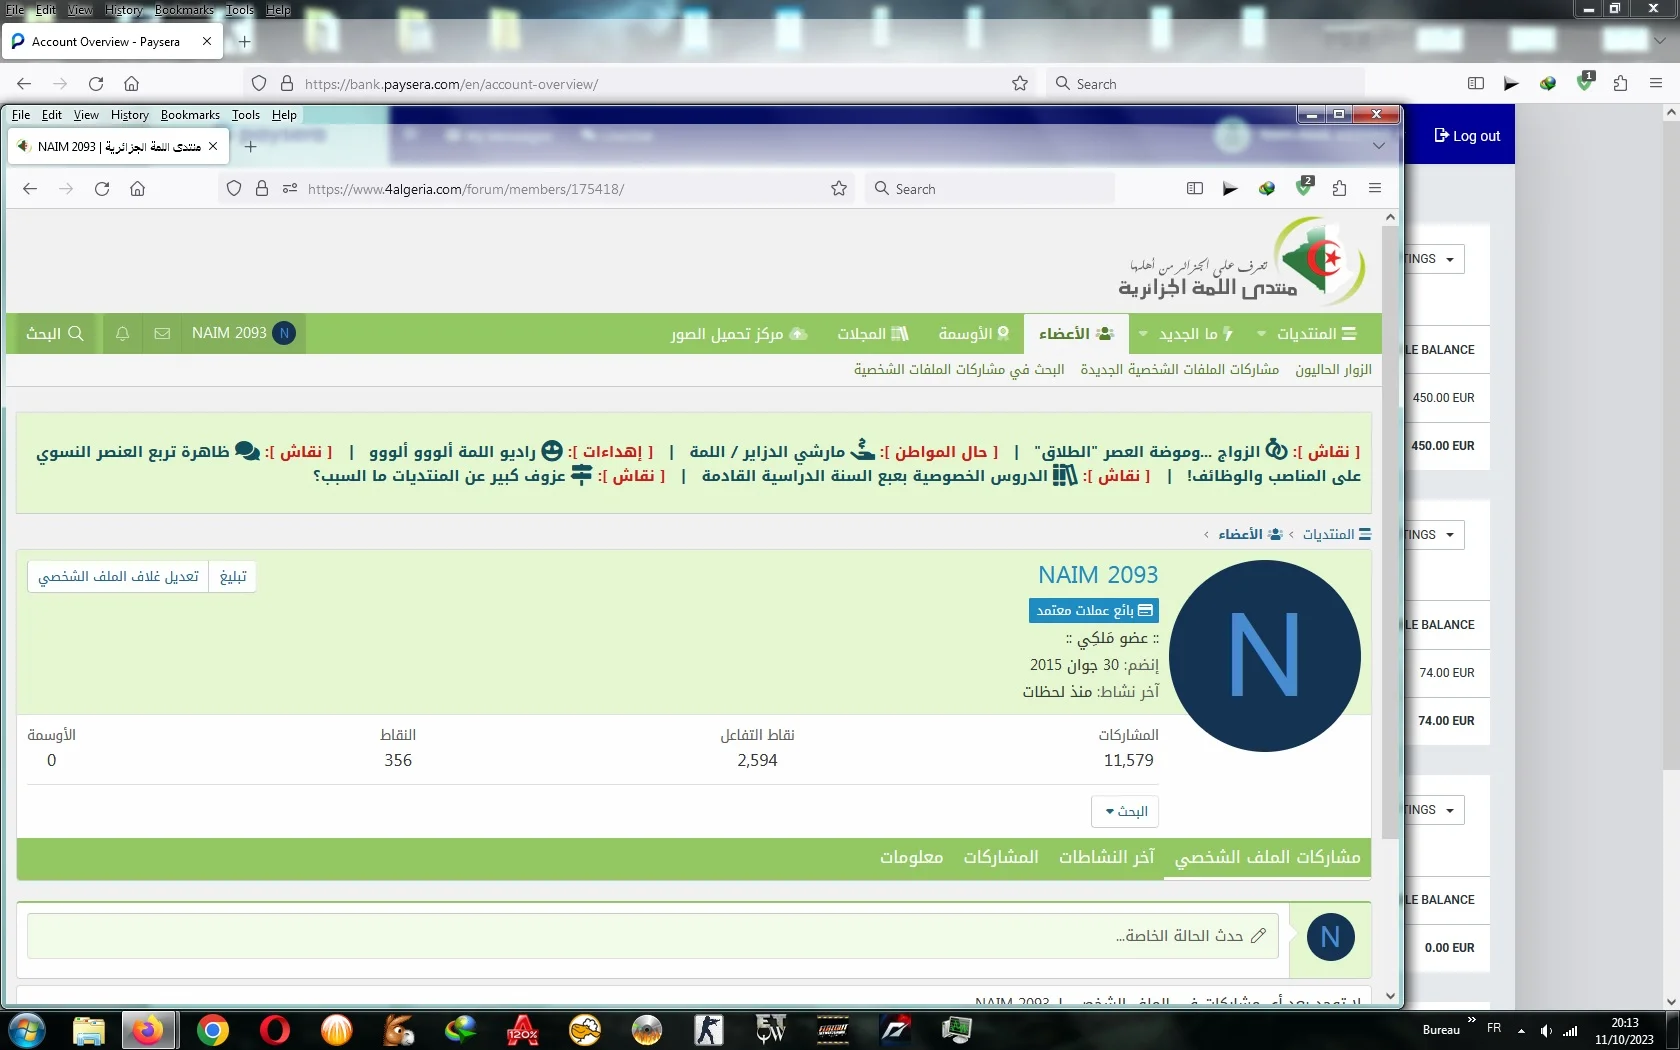Expand the ما الجديد navbar dropdown arrow
Image resolution: width=1680 pixels, height=1050 pixels.
pyautogui.click(x=1143, y=334)
